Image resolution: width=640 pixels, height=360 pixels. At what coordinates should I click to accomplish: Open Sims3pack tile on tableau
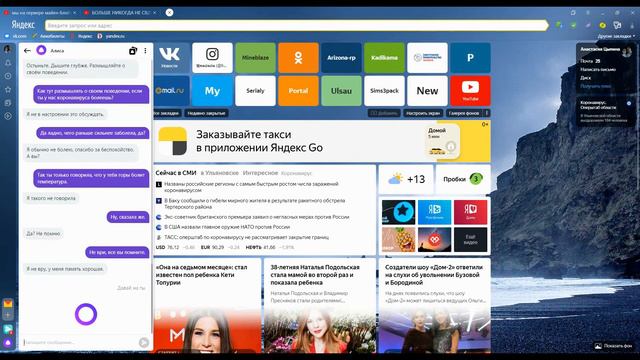tap(384, 91)
